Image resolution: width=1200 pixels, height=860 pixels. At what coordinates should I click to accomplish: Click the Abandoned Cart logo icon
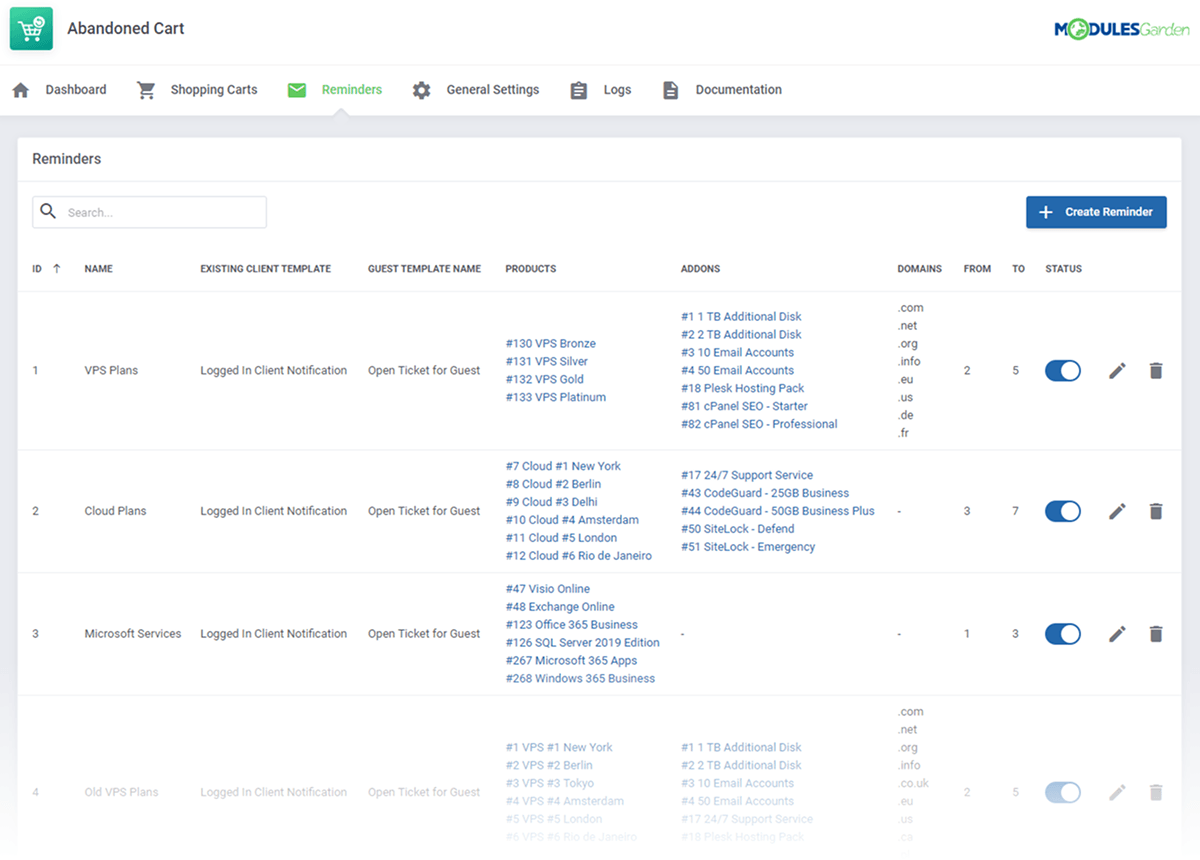tap(31, 28)
